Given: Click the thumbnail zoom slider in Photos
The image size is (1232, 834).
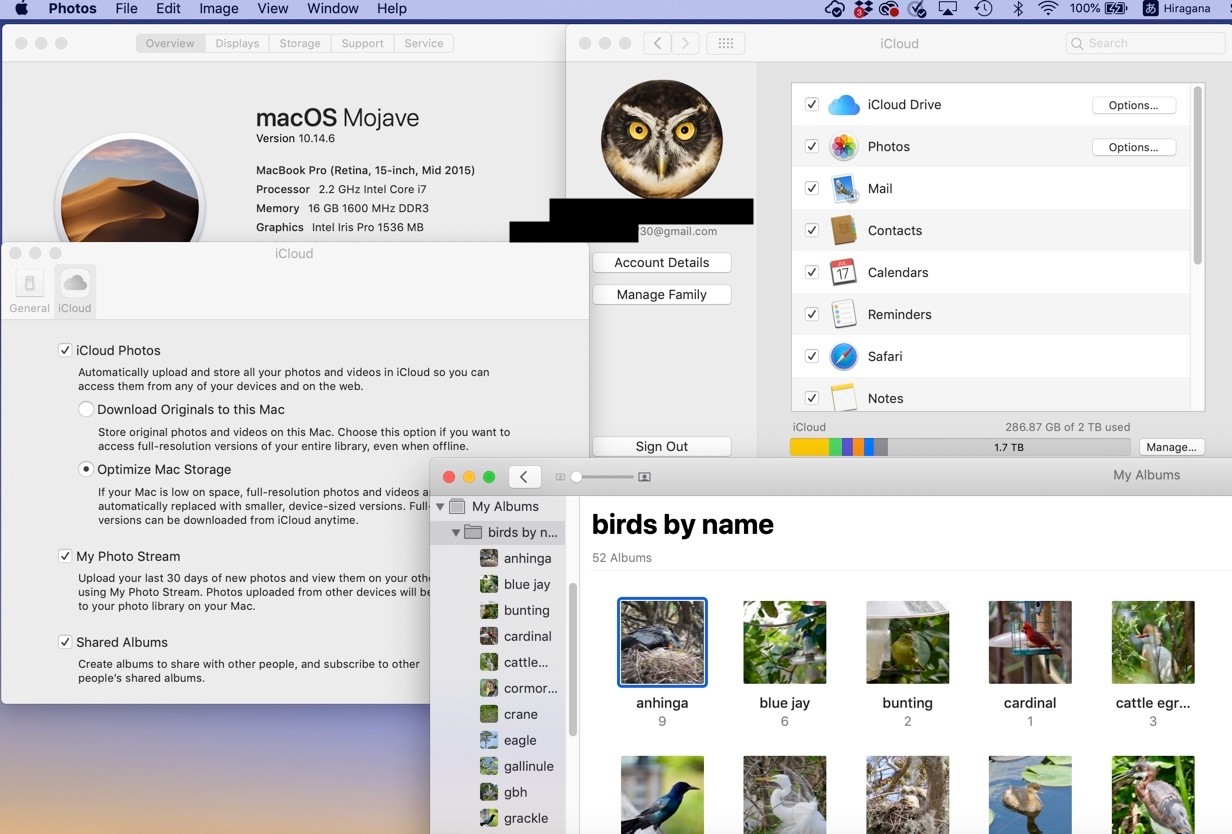Looking at the screenshot, I should (603, 477).
